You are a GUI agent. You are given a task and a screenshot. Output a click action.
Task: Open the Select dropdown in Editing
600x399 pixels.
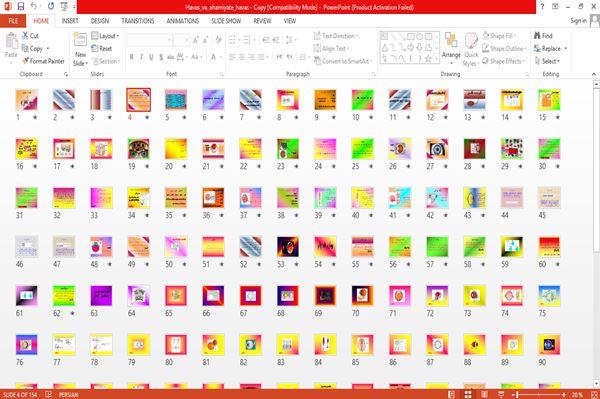547,61
